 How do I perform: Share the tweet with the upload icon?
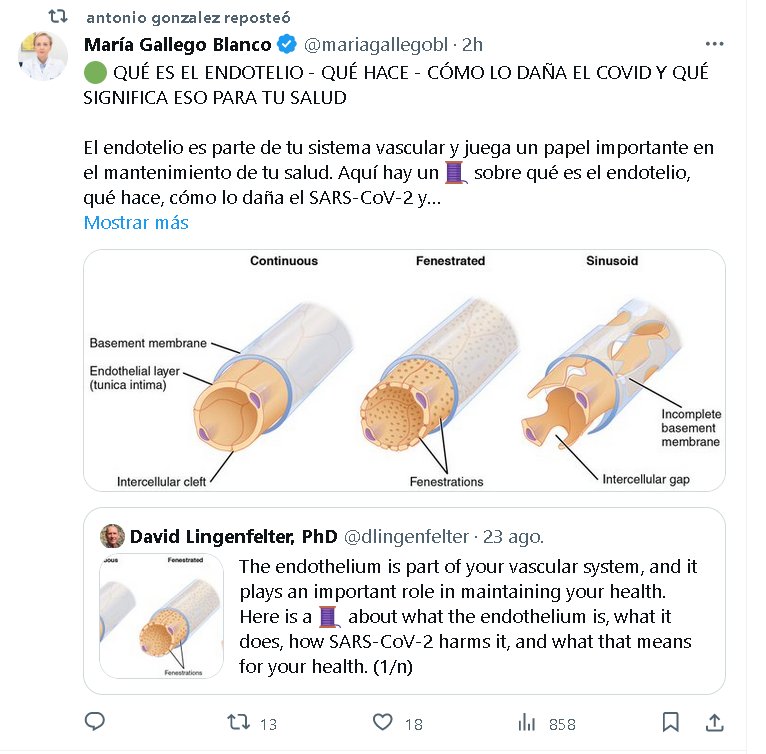715,722
